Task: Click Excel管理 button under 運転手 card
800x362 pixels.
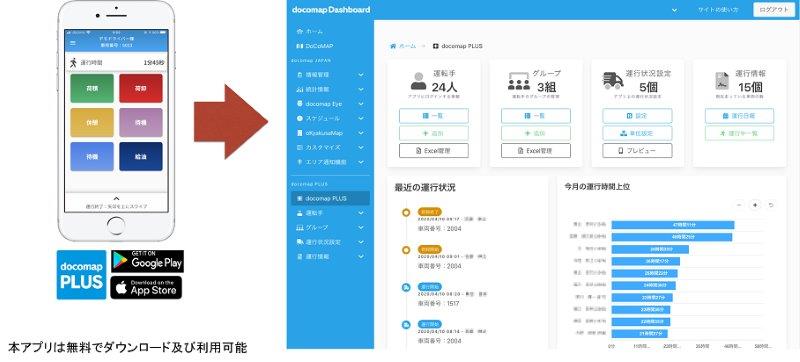Action: tap(434, 151)
